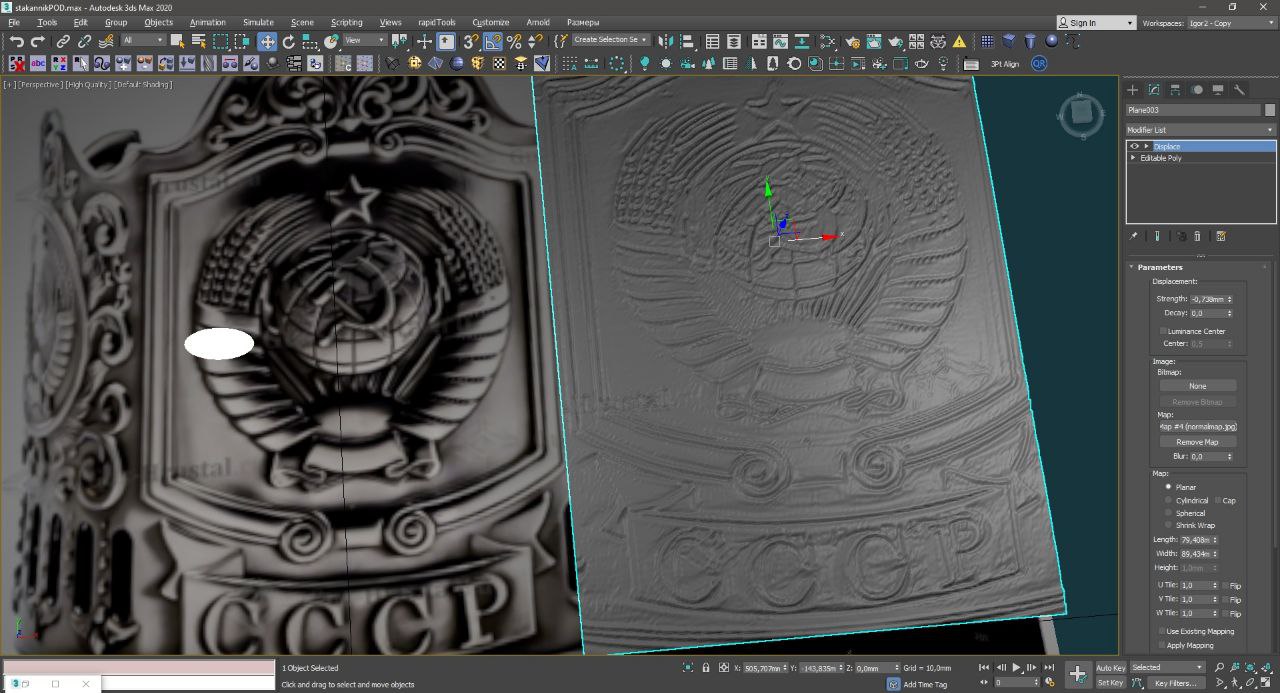The width and height of the screenshot is (1280, 693).
Task: Click the yellow warning triangle icon
Action: (960, 41)
